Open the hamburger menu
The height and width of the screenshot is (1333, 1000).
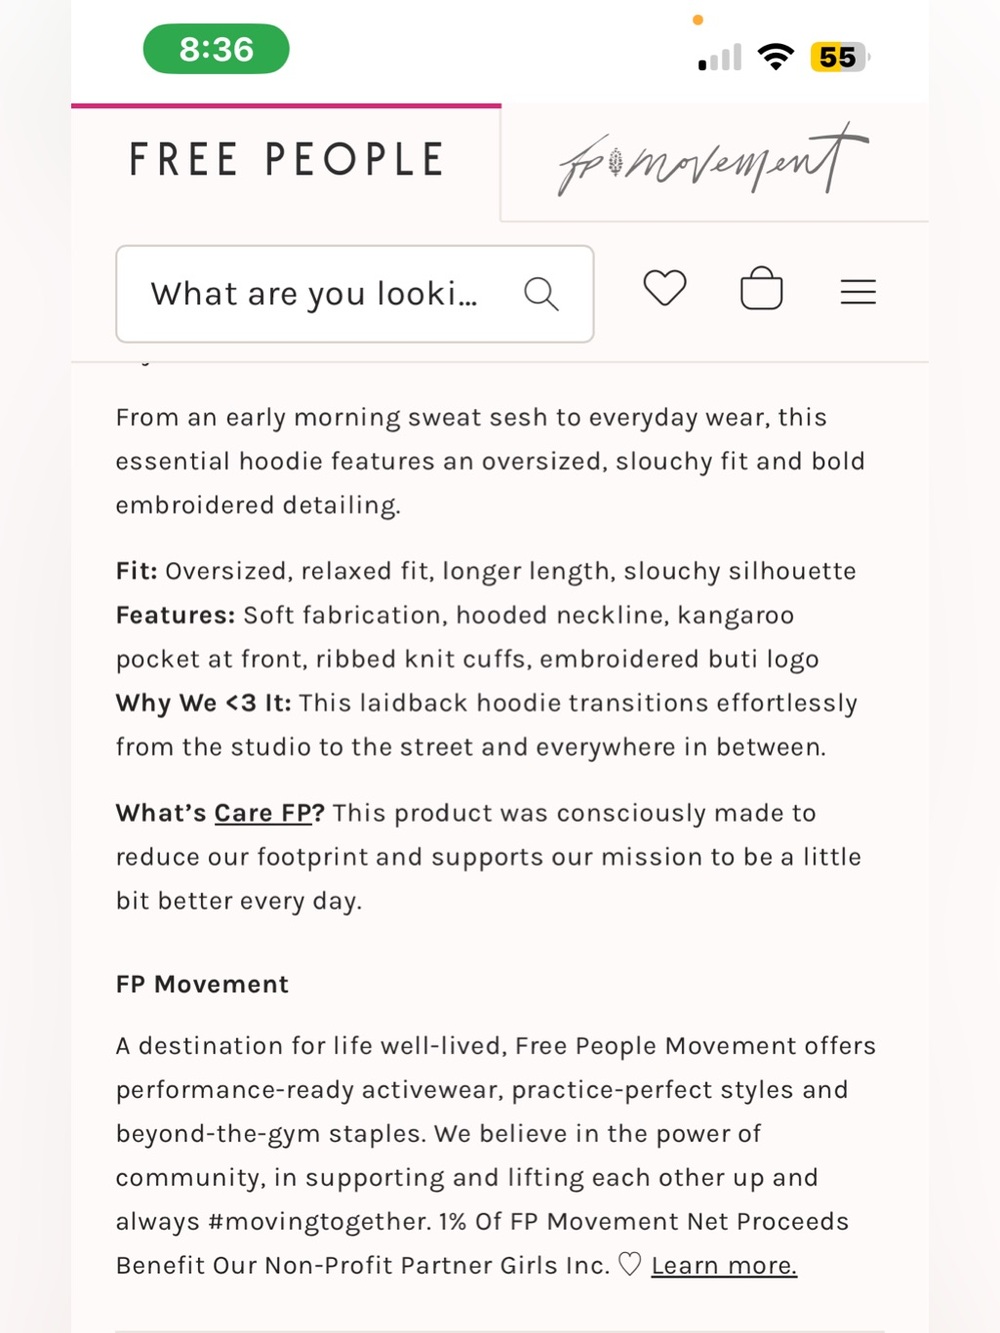[x=858, y=291]
